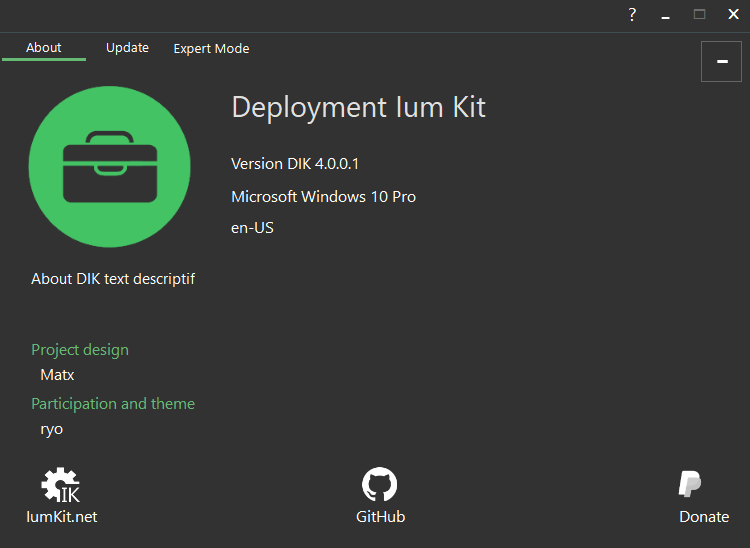Select the About tab
Image resolution: width=750 pixels, height=548 pixels.
click(44, 48)
